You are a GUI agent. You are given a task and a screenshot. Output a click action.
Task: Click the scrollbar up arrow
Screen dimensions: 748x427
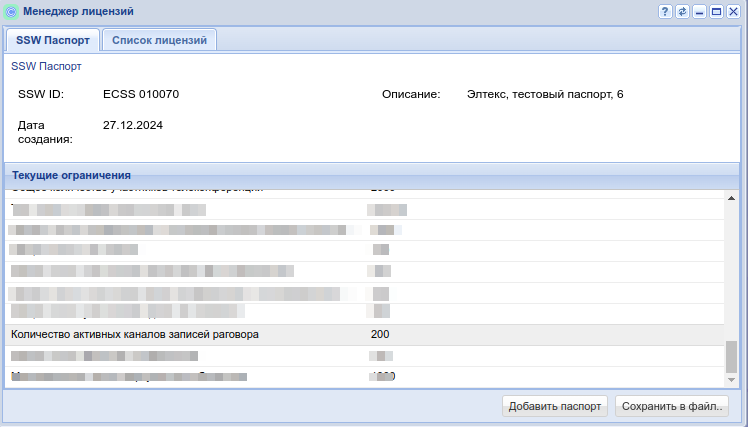click(x=731, y=198)
